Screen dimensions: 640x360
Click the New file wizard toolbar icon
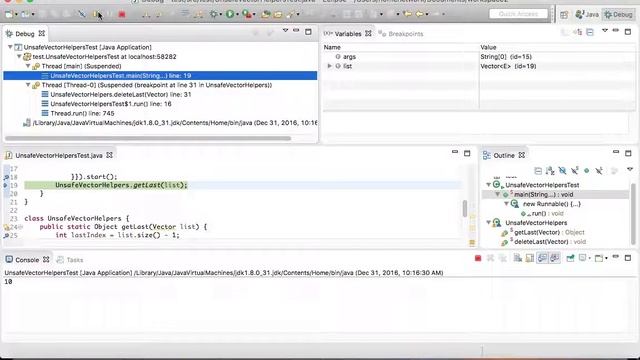point(9,15)
